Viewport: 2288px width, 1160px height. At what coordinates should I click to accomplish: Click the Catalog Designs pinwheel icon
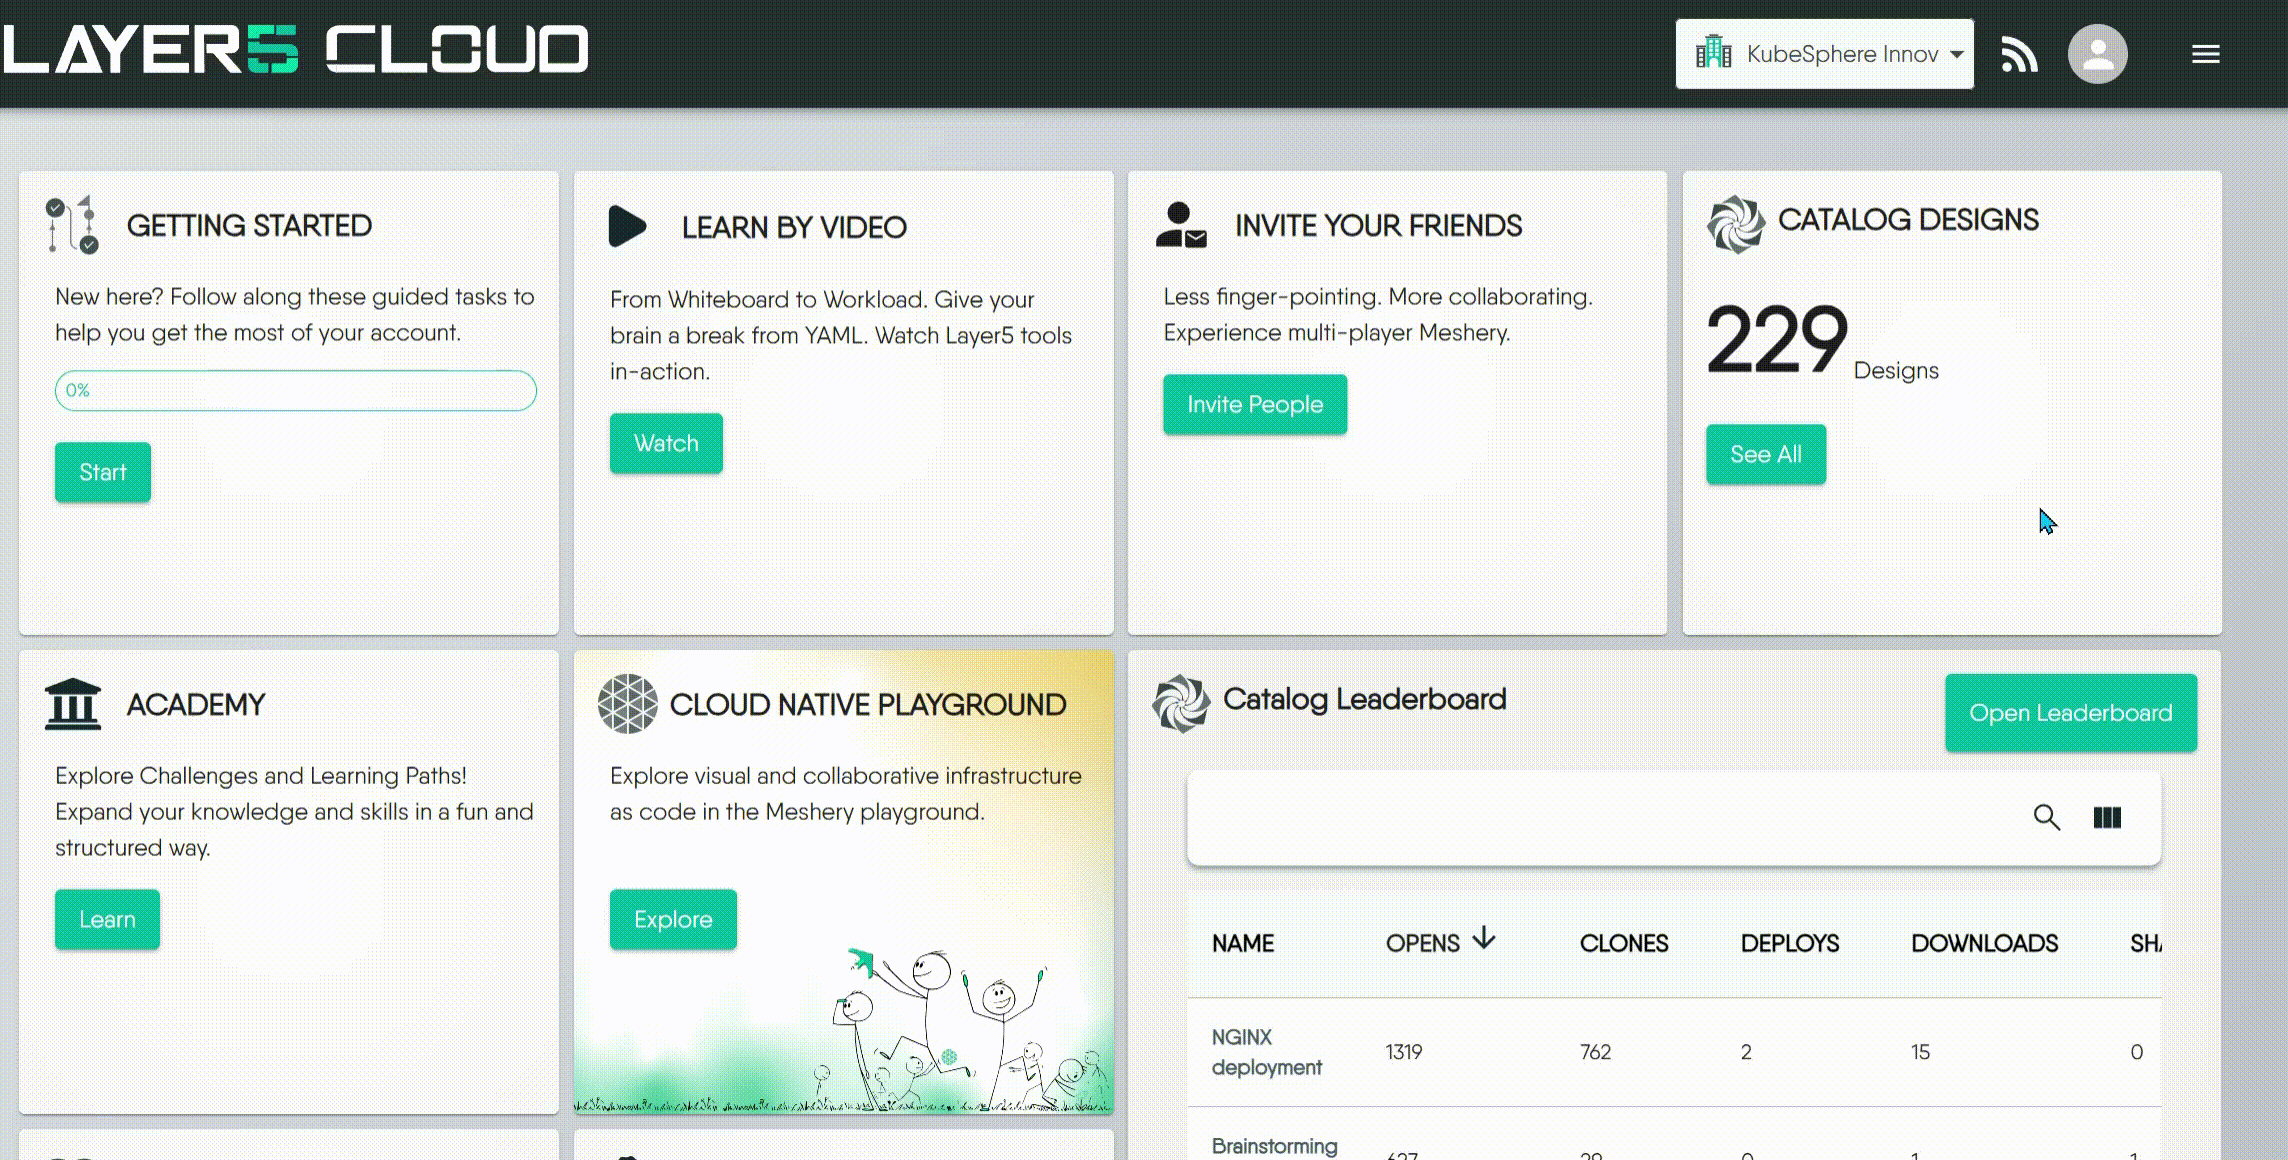(x=1735, y=224)
